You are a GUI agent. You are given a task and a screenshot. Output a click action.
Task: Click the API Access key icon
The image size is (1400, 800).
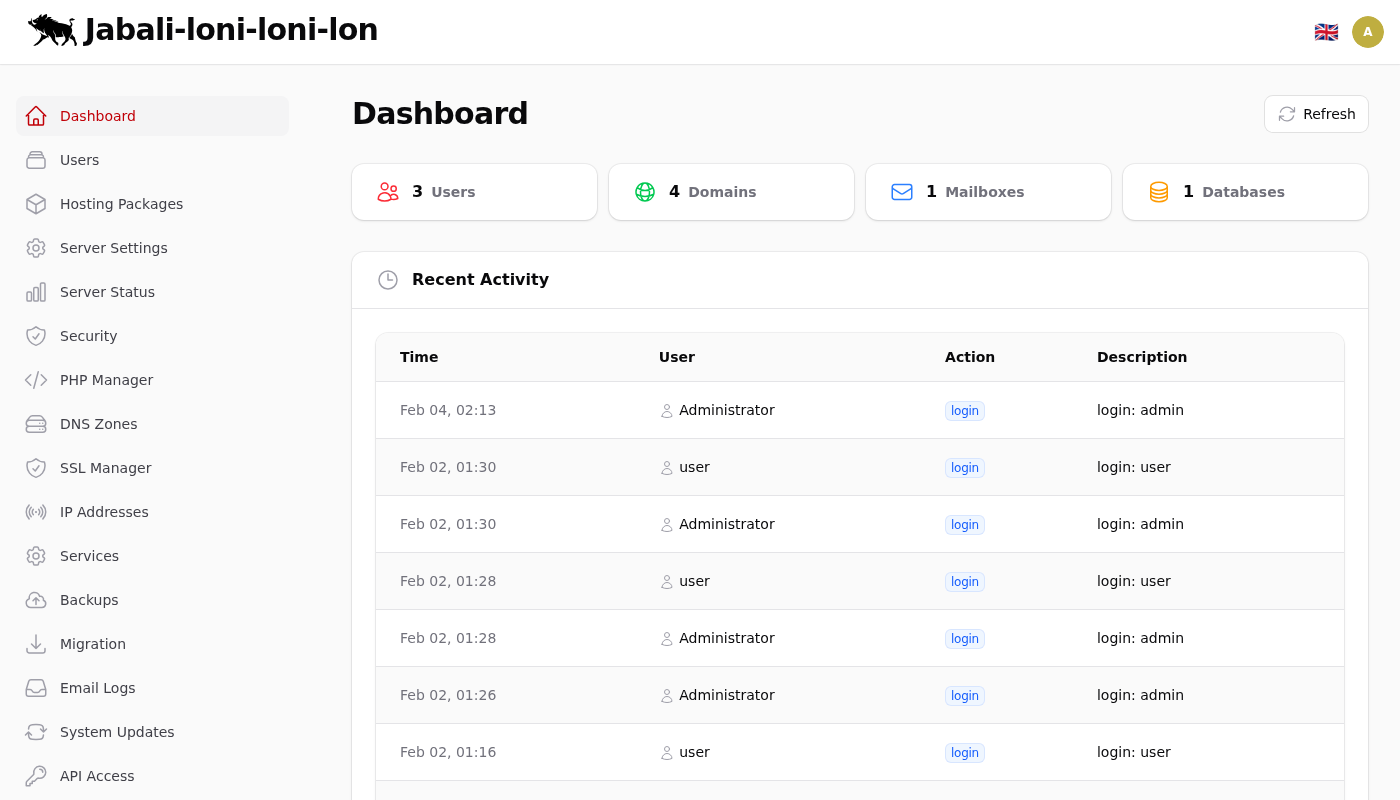36,776
